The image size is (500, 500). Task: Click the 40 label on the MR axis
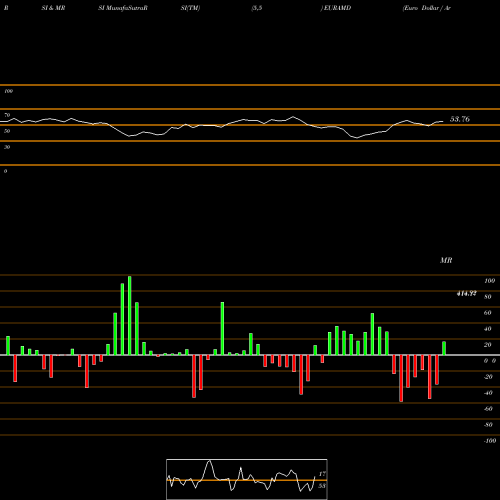coord(488,329)
